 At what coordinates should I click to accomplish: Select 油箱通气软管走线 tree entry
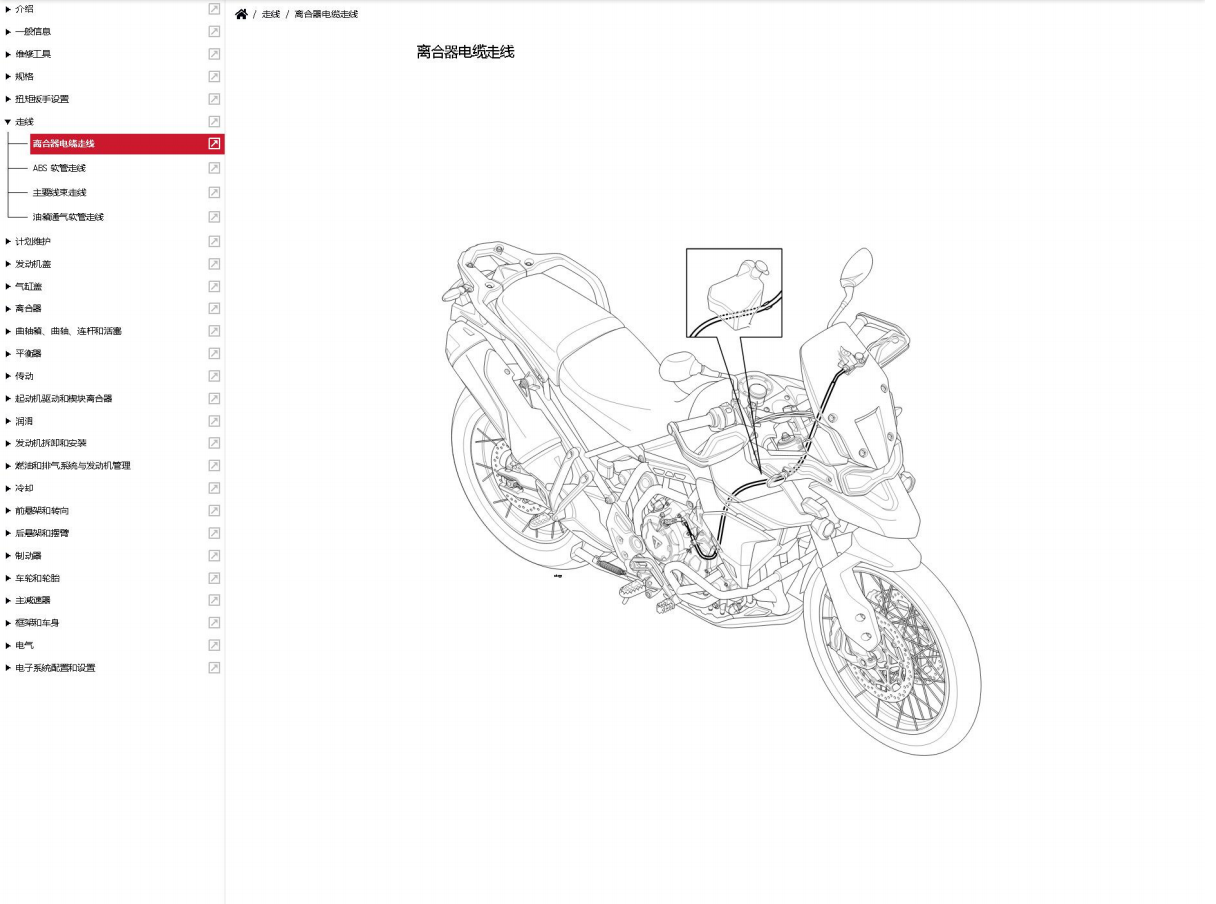[68, 217]
